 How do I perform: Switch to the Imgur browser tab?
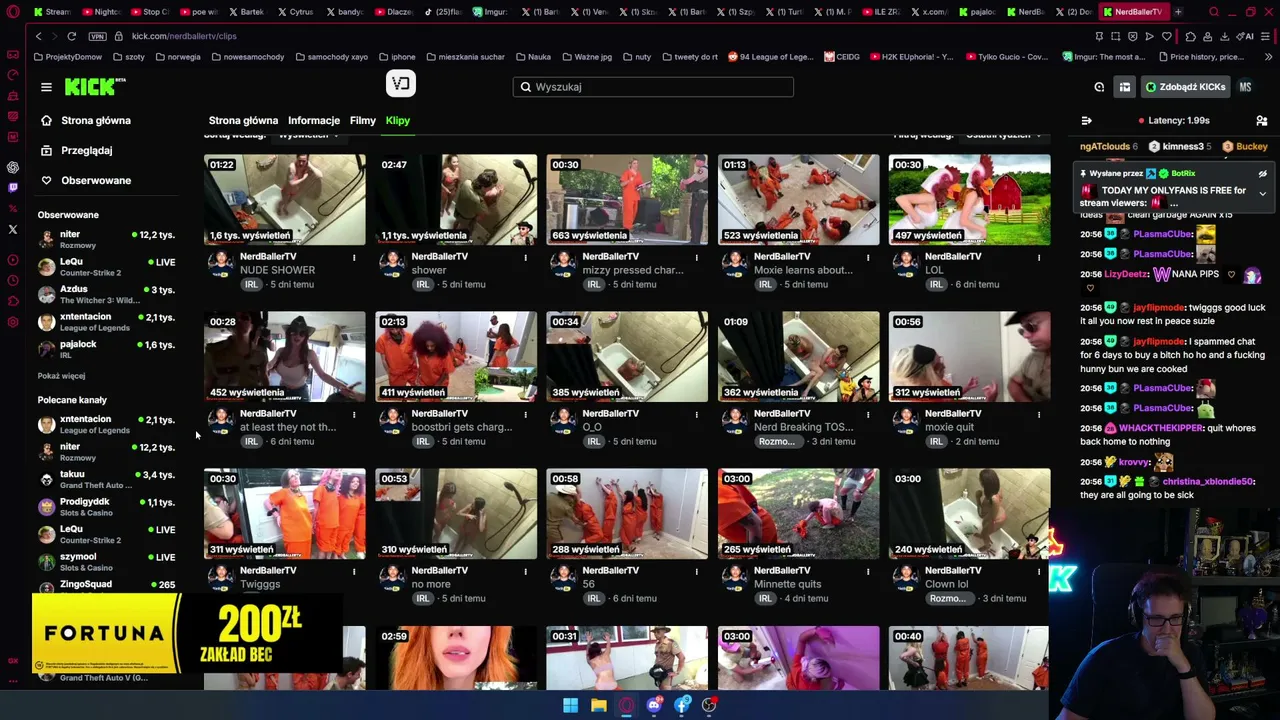pyautogui.click(x=489, y=12)
